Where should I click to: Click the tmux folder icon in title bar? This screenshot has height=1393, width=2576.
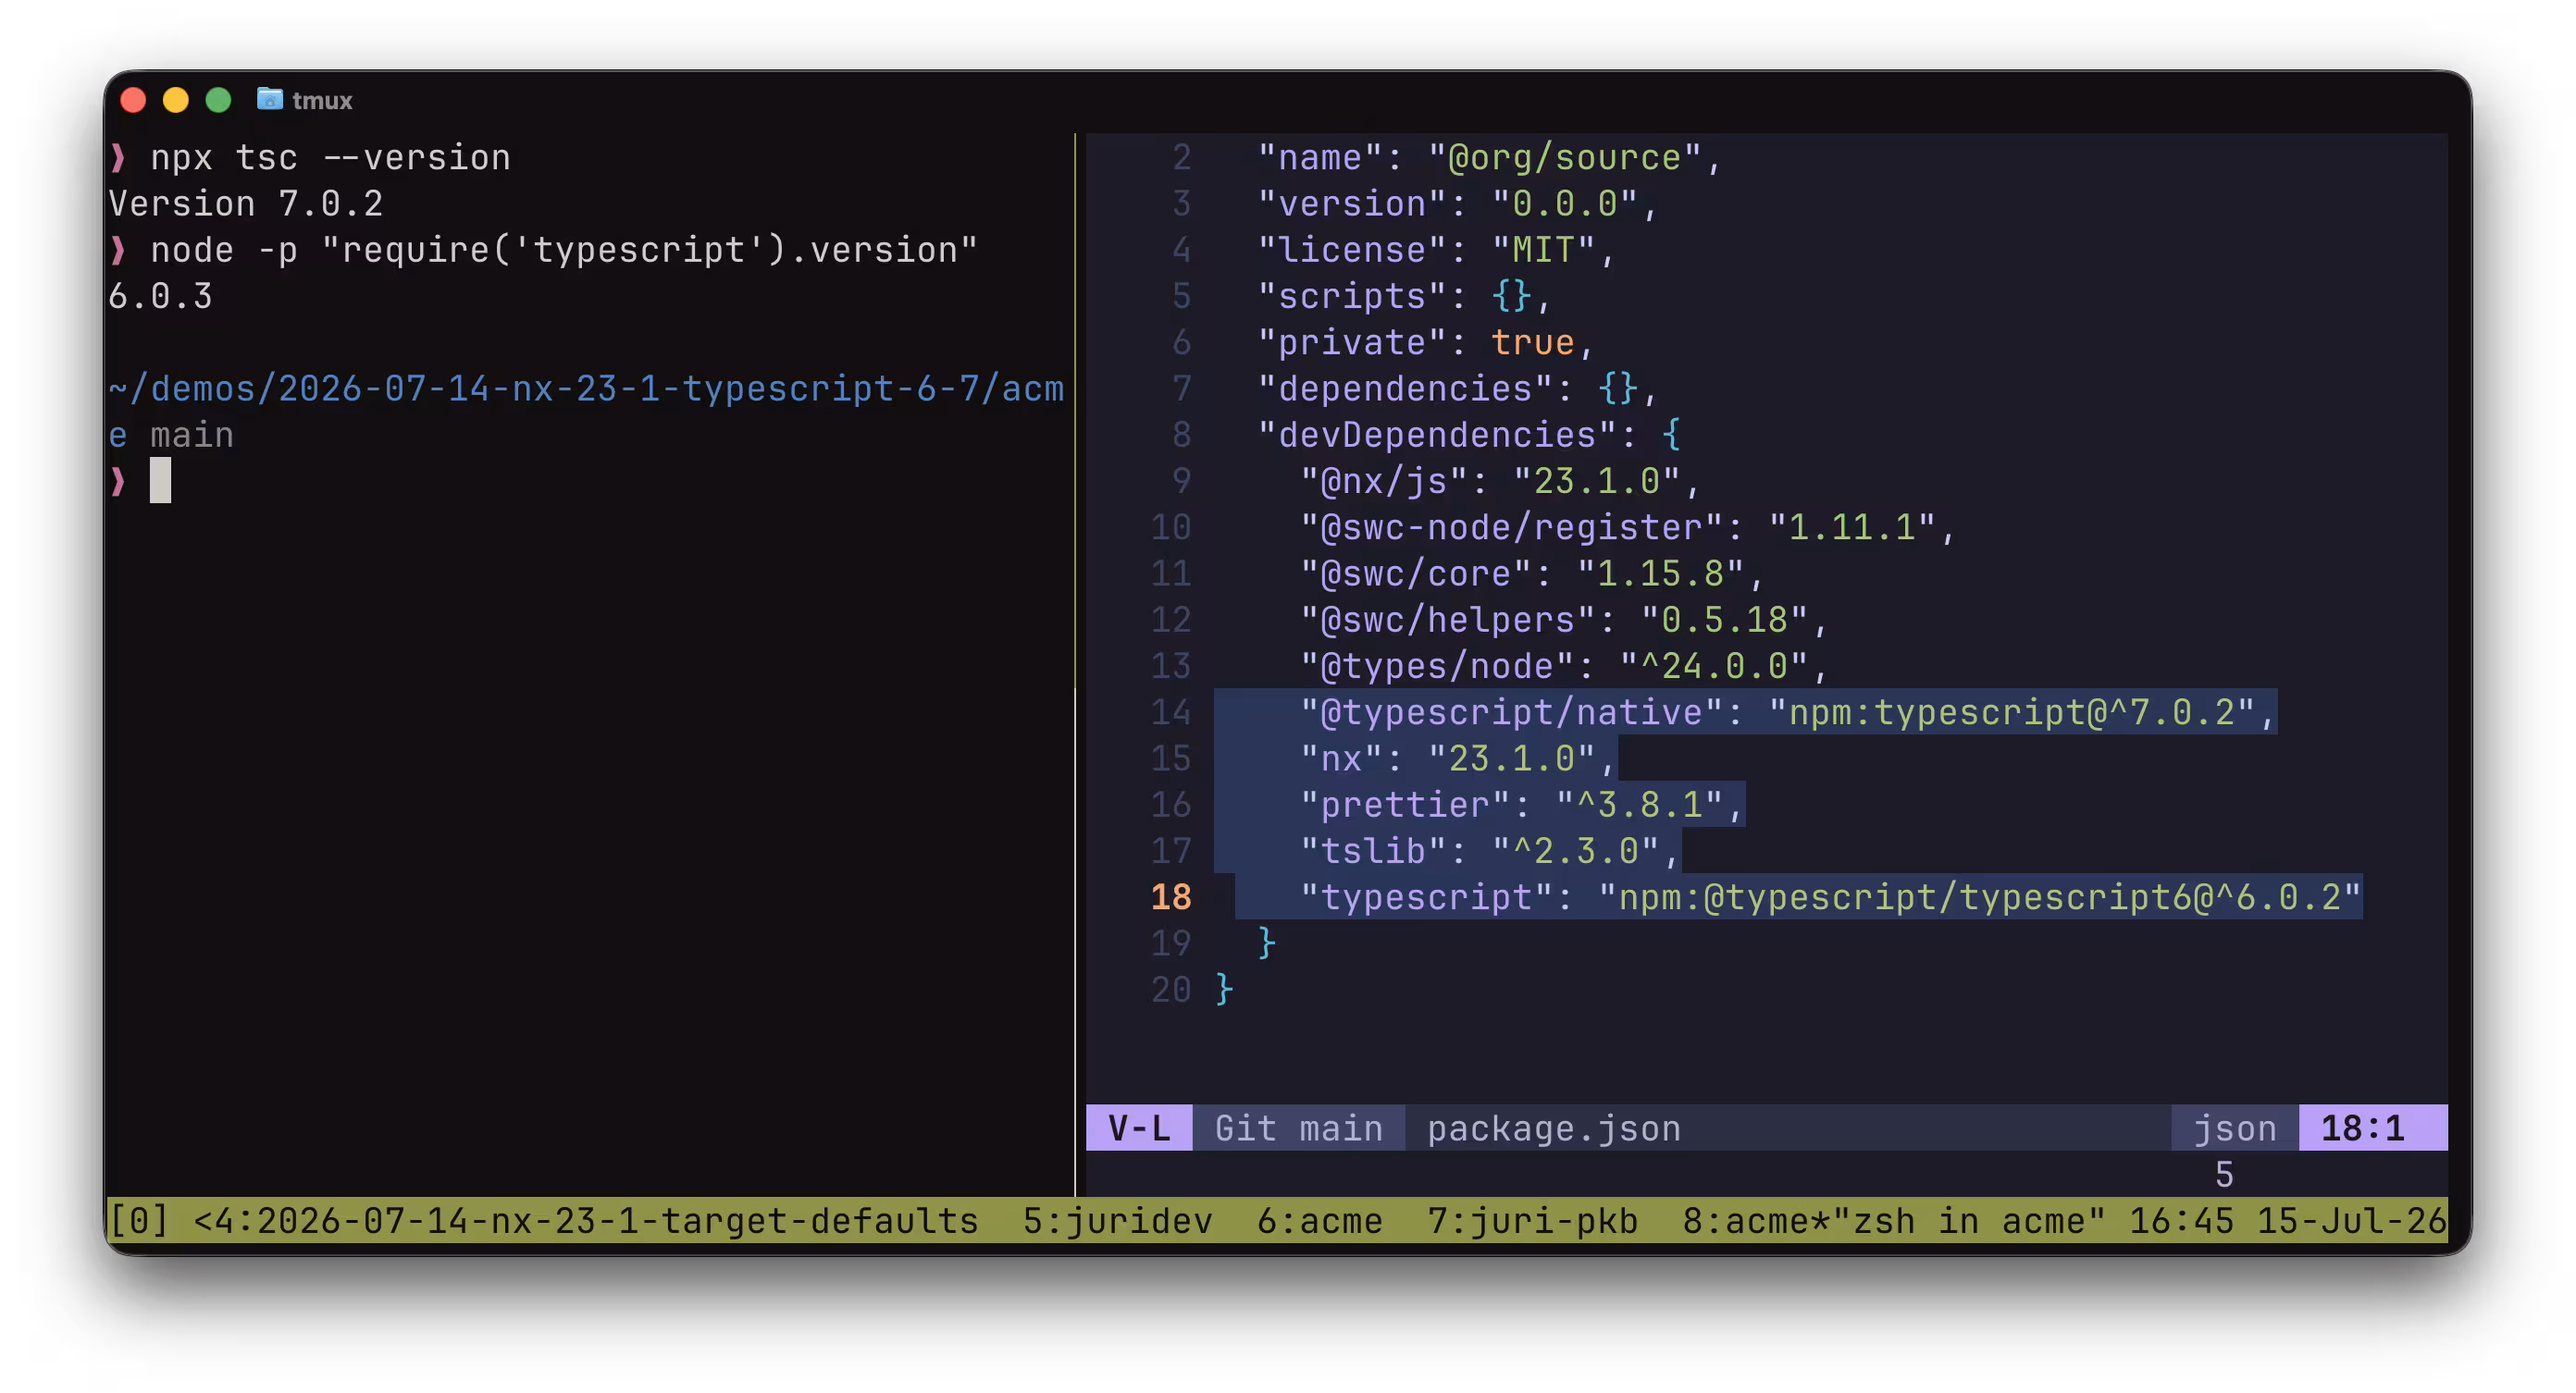[x=269, y=99]
